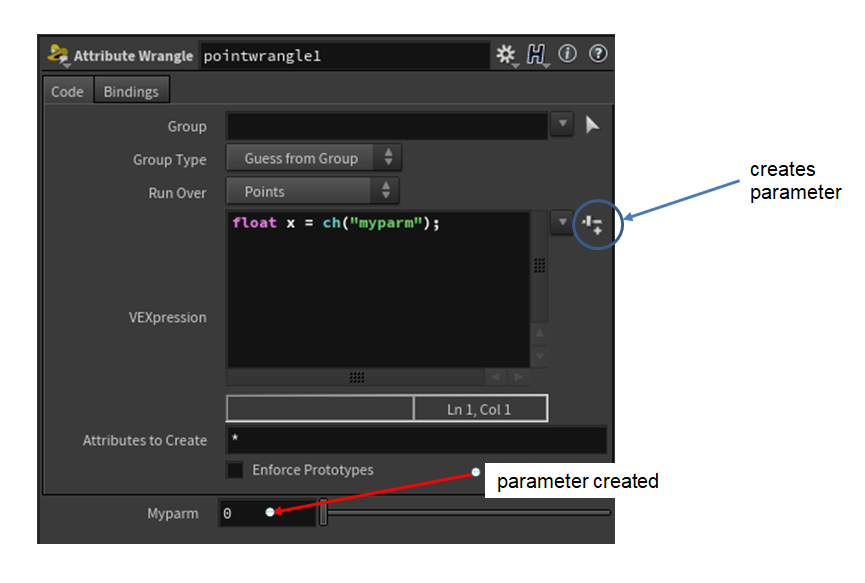The width and height of the screenshot is (865, 583).
Task: Click the VEXpression editor vertical resize grip
Action: [x=539, y=266]
